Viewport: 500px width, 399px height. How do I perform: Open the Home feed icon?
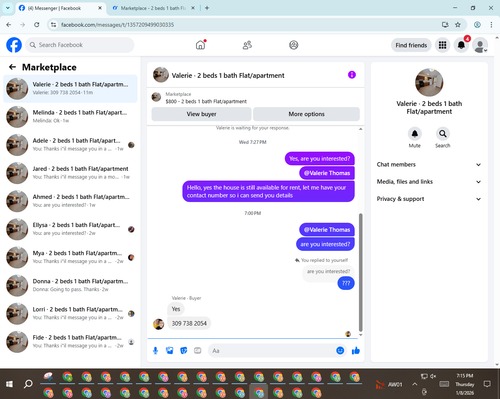pyautogui.click(x=200, y=45)
